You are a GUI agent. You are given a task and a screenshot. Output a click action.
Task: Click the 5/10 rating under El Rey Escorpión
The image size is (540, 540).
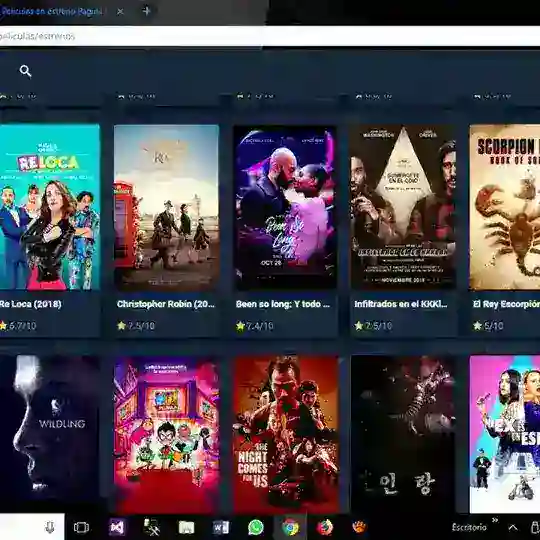(x=494, y=325)
